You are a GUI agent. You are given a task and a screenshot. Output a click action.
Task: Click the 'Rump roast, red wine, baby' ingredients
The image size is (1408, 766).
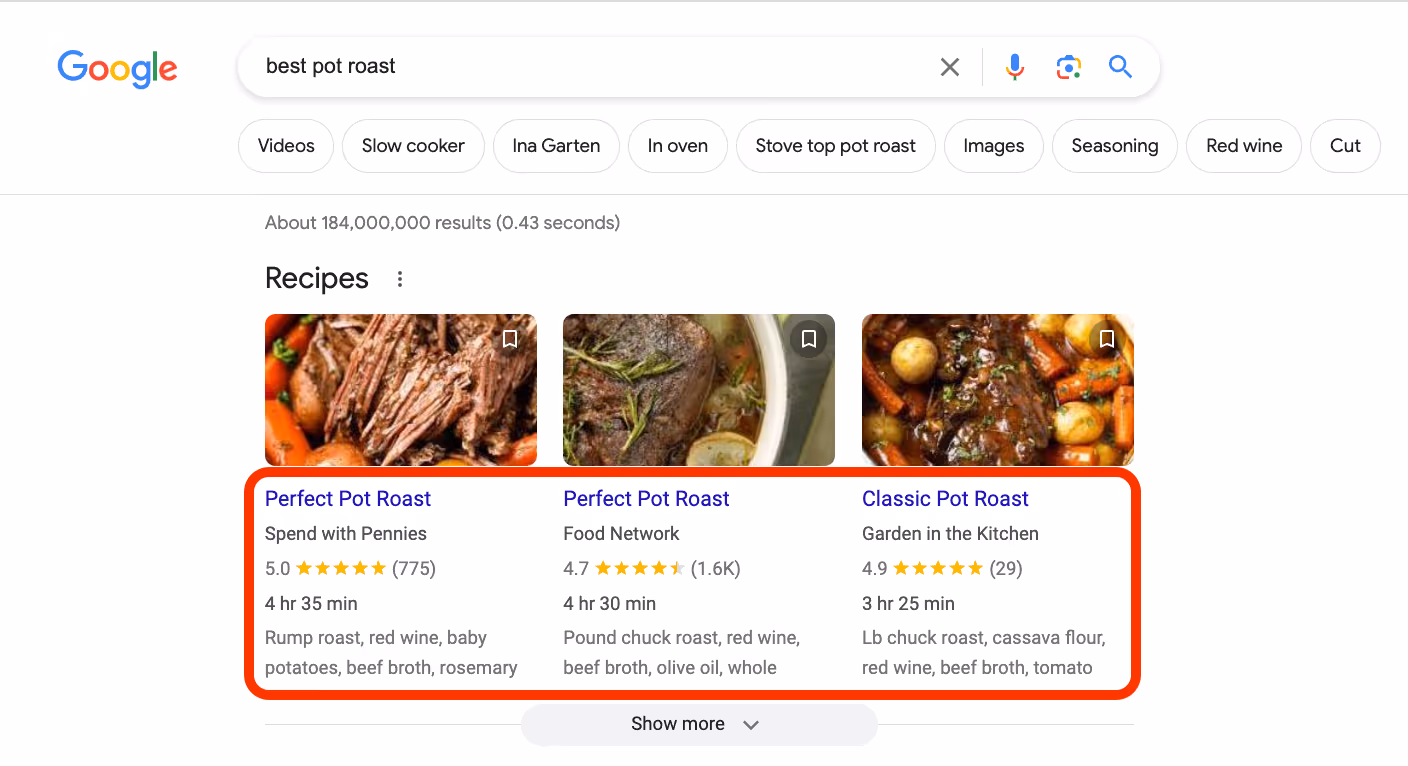click(391, 653)
